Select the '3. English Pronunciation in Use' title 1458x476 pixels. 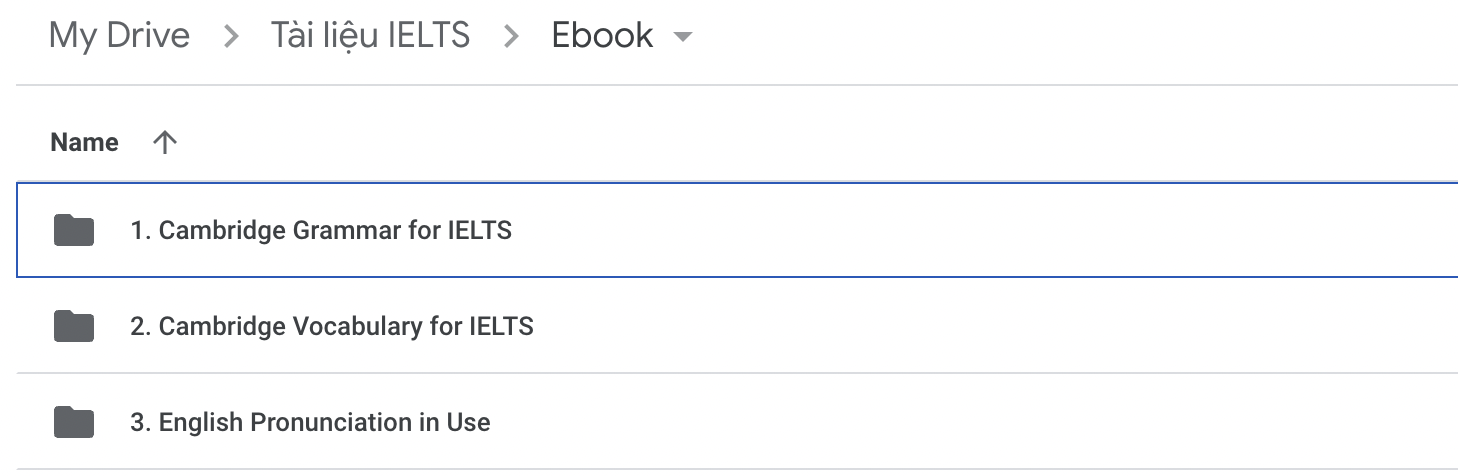(310, 422)
